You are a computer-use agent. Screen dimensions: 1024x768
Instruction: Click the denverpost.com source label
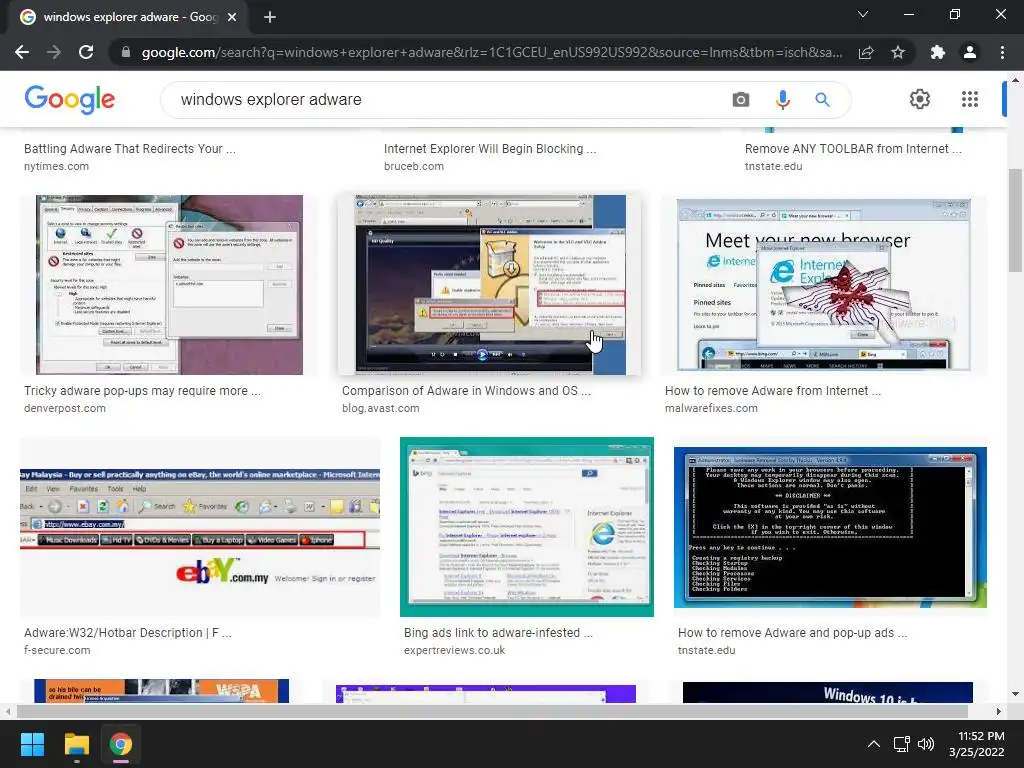pyautogui.click(x=65, y=408)
